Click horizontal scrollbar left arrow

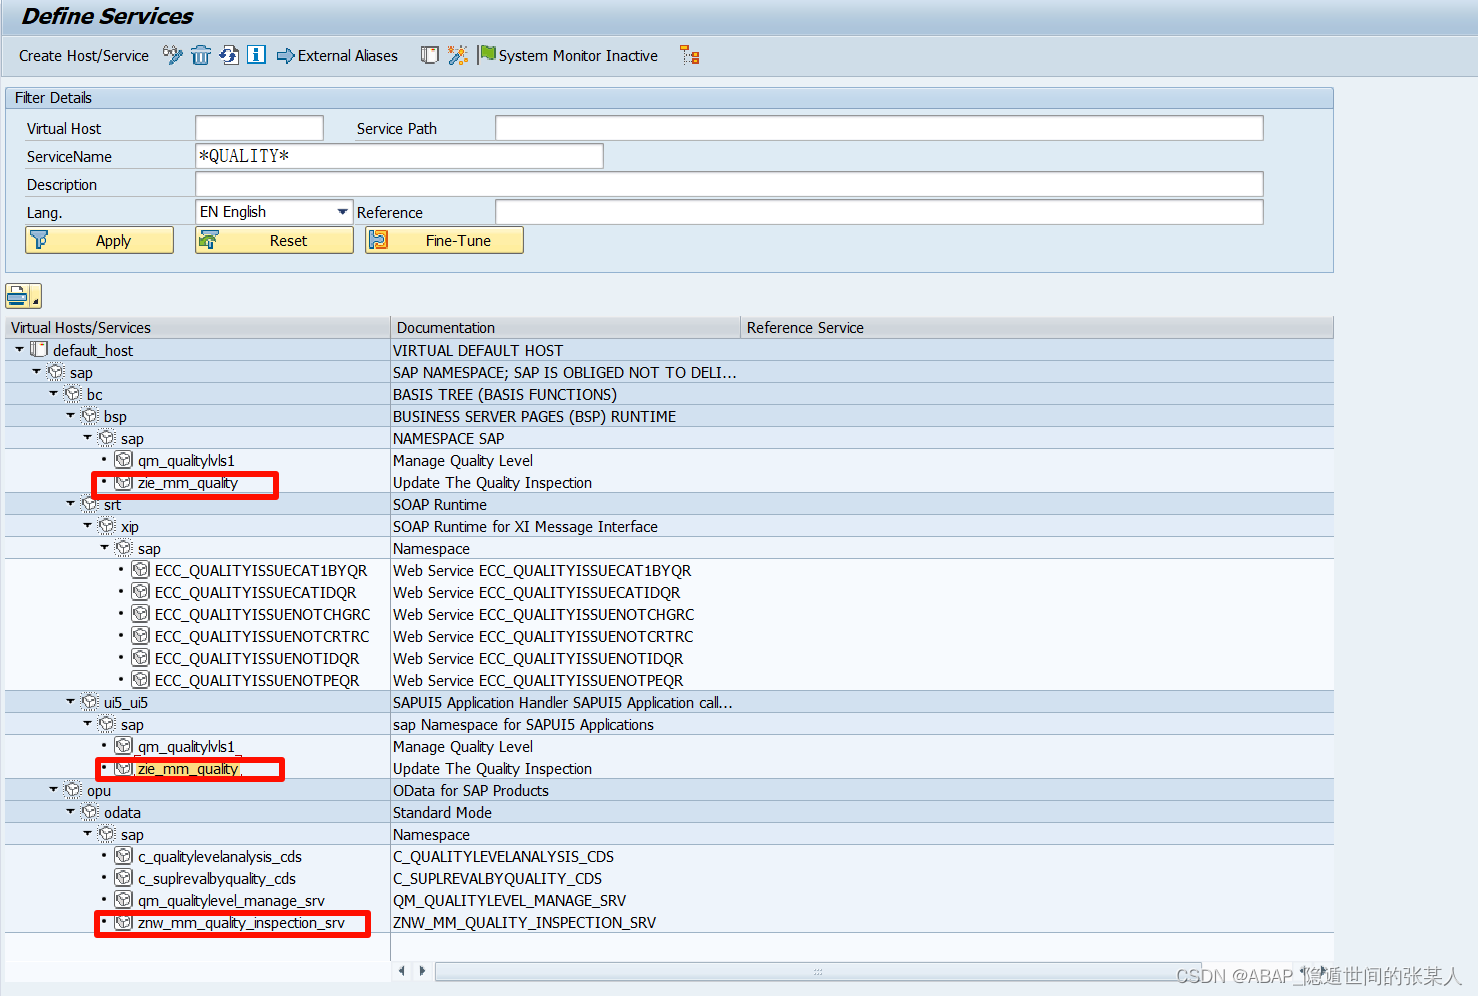coord(402,970)
